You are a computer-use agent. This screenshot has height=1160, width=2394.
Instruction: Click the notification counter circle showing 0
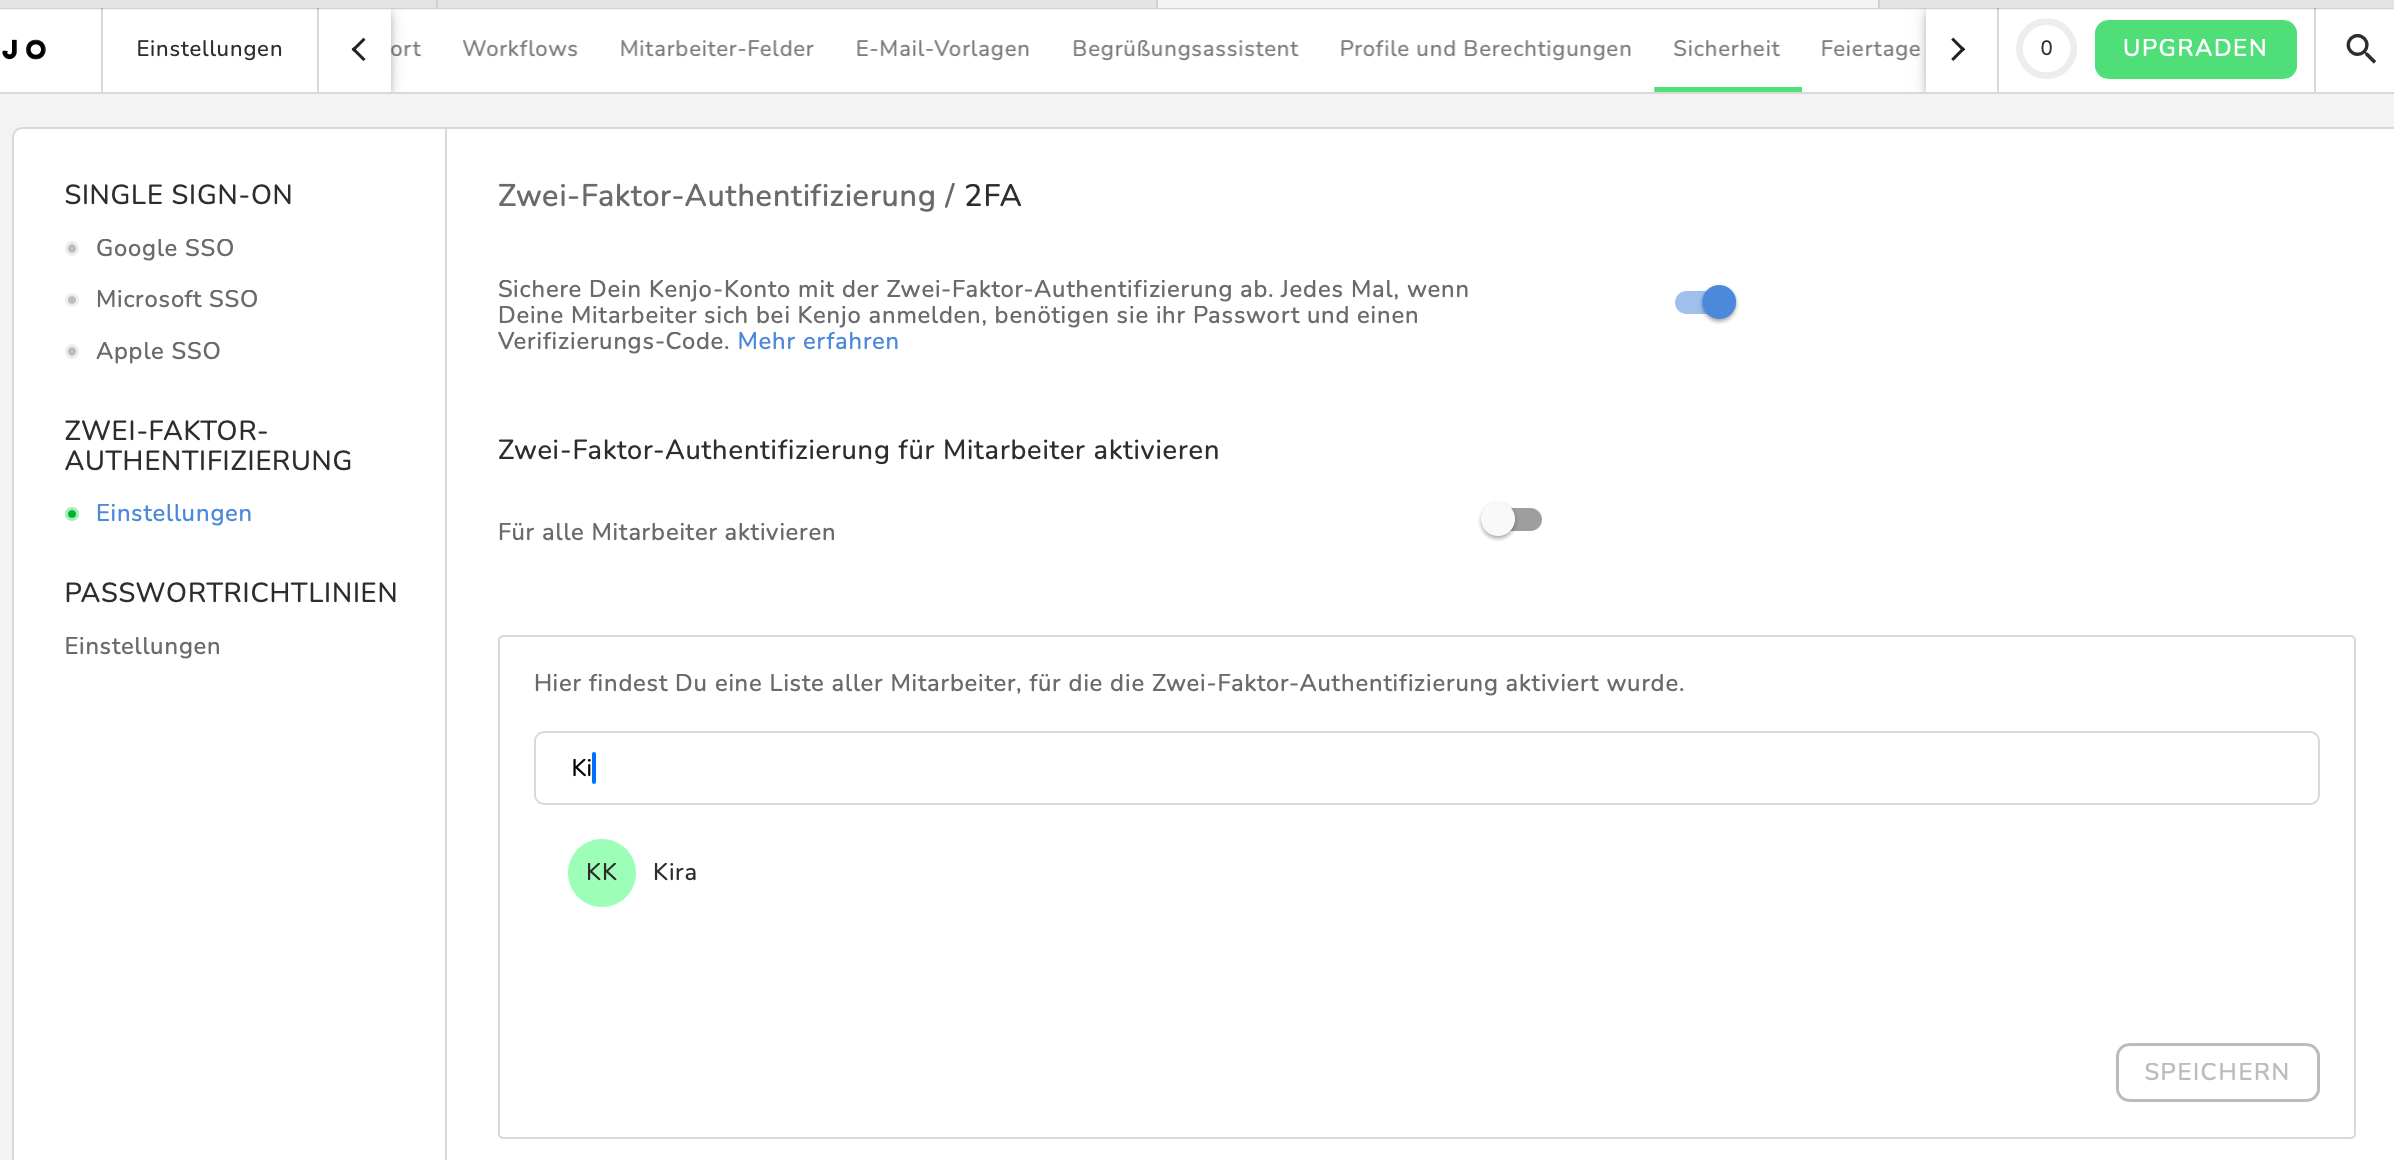[2046, 49]
